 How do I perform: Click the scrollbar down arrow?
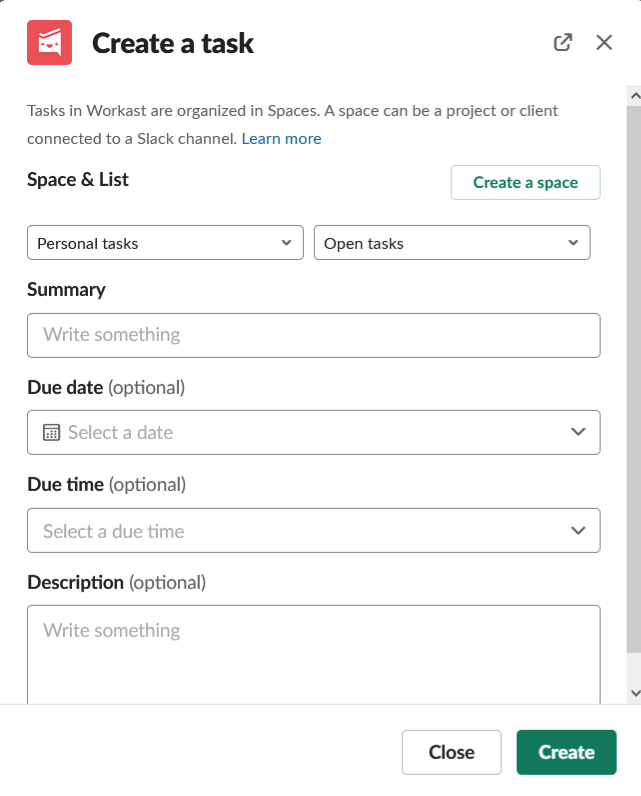pyautogui.click(x=633, y=691)
